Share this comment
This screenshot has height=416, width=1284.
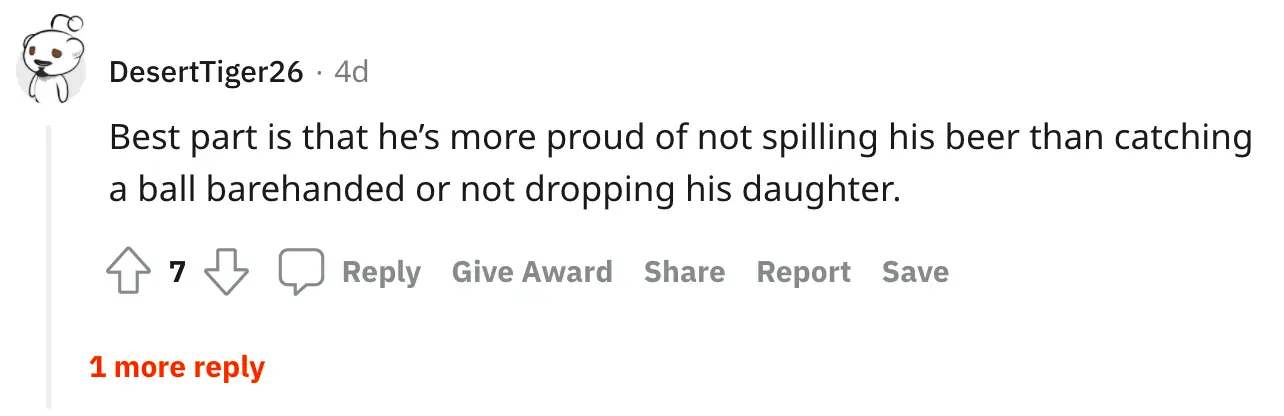tap(684, 272)
